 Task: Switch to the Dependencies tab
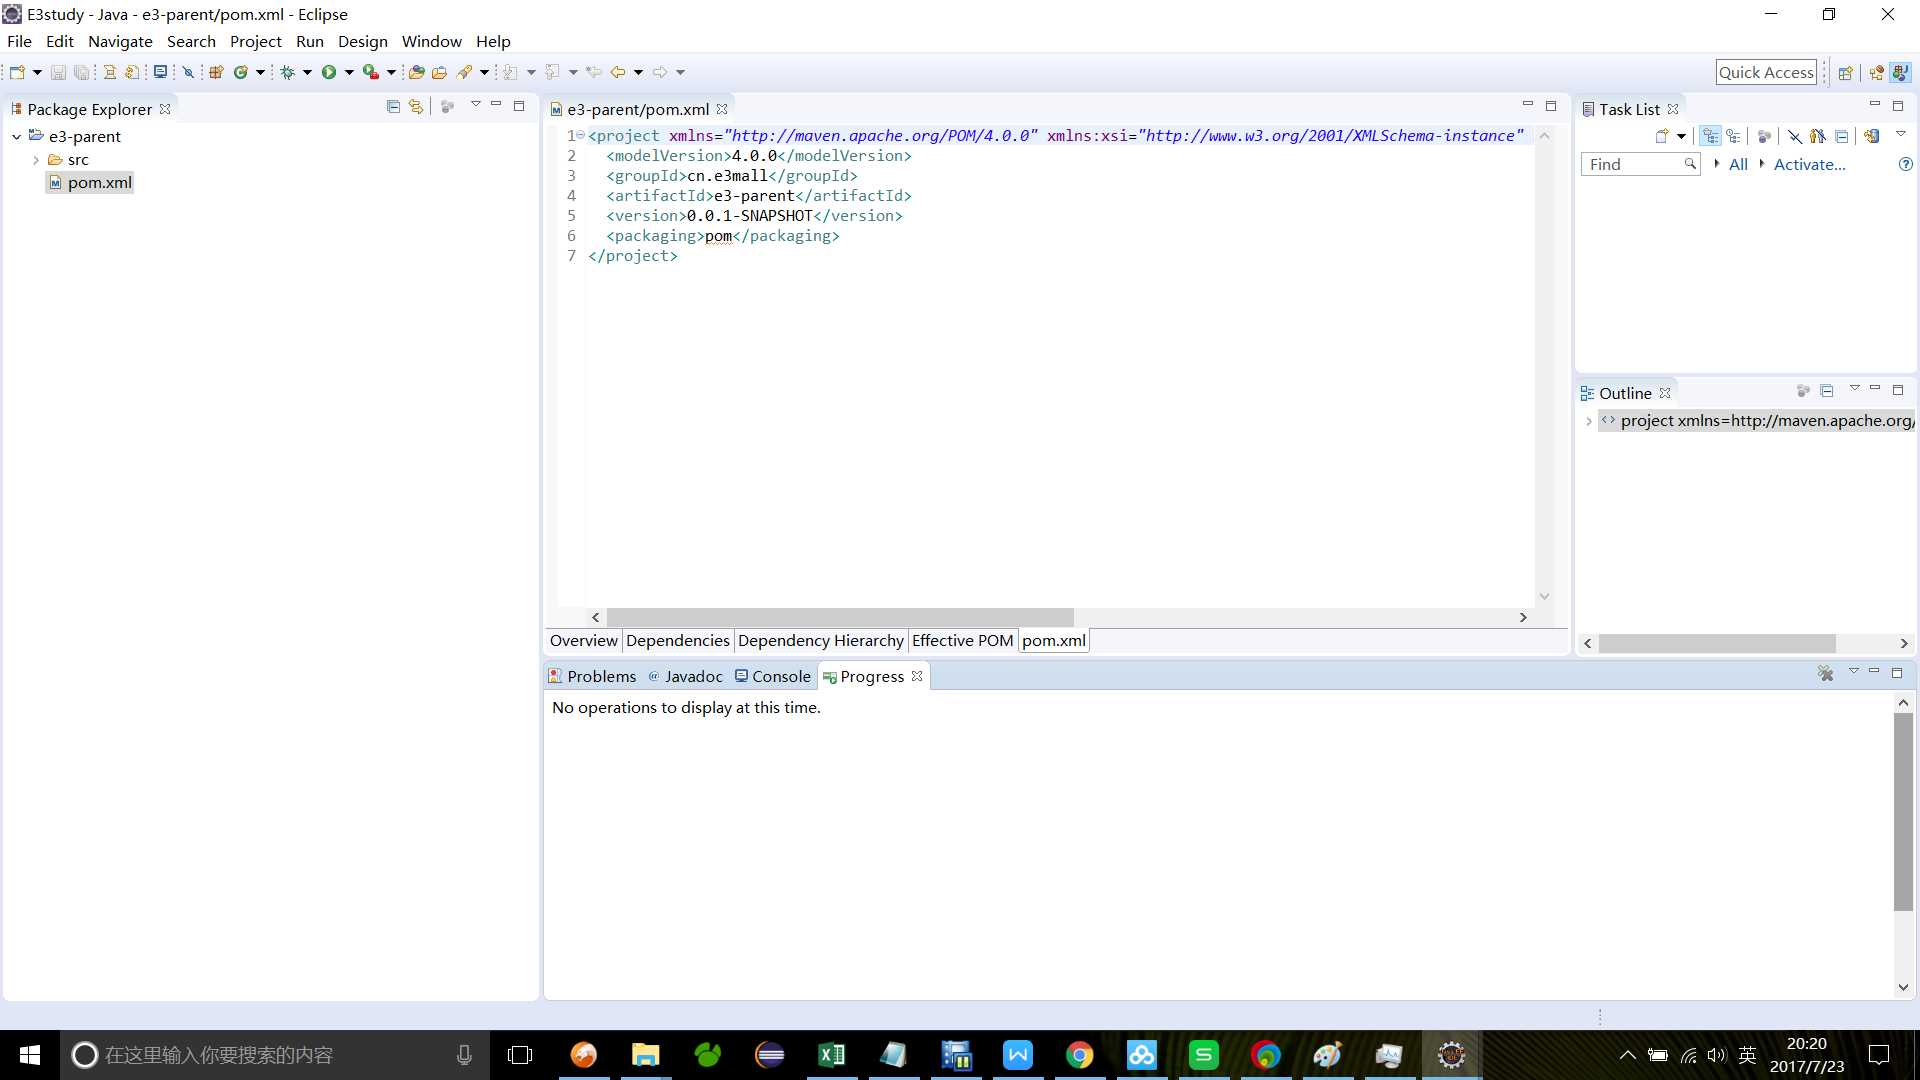(677, 641)
